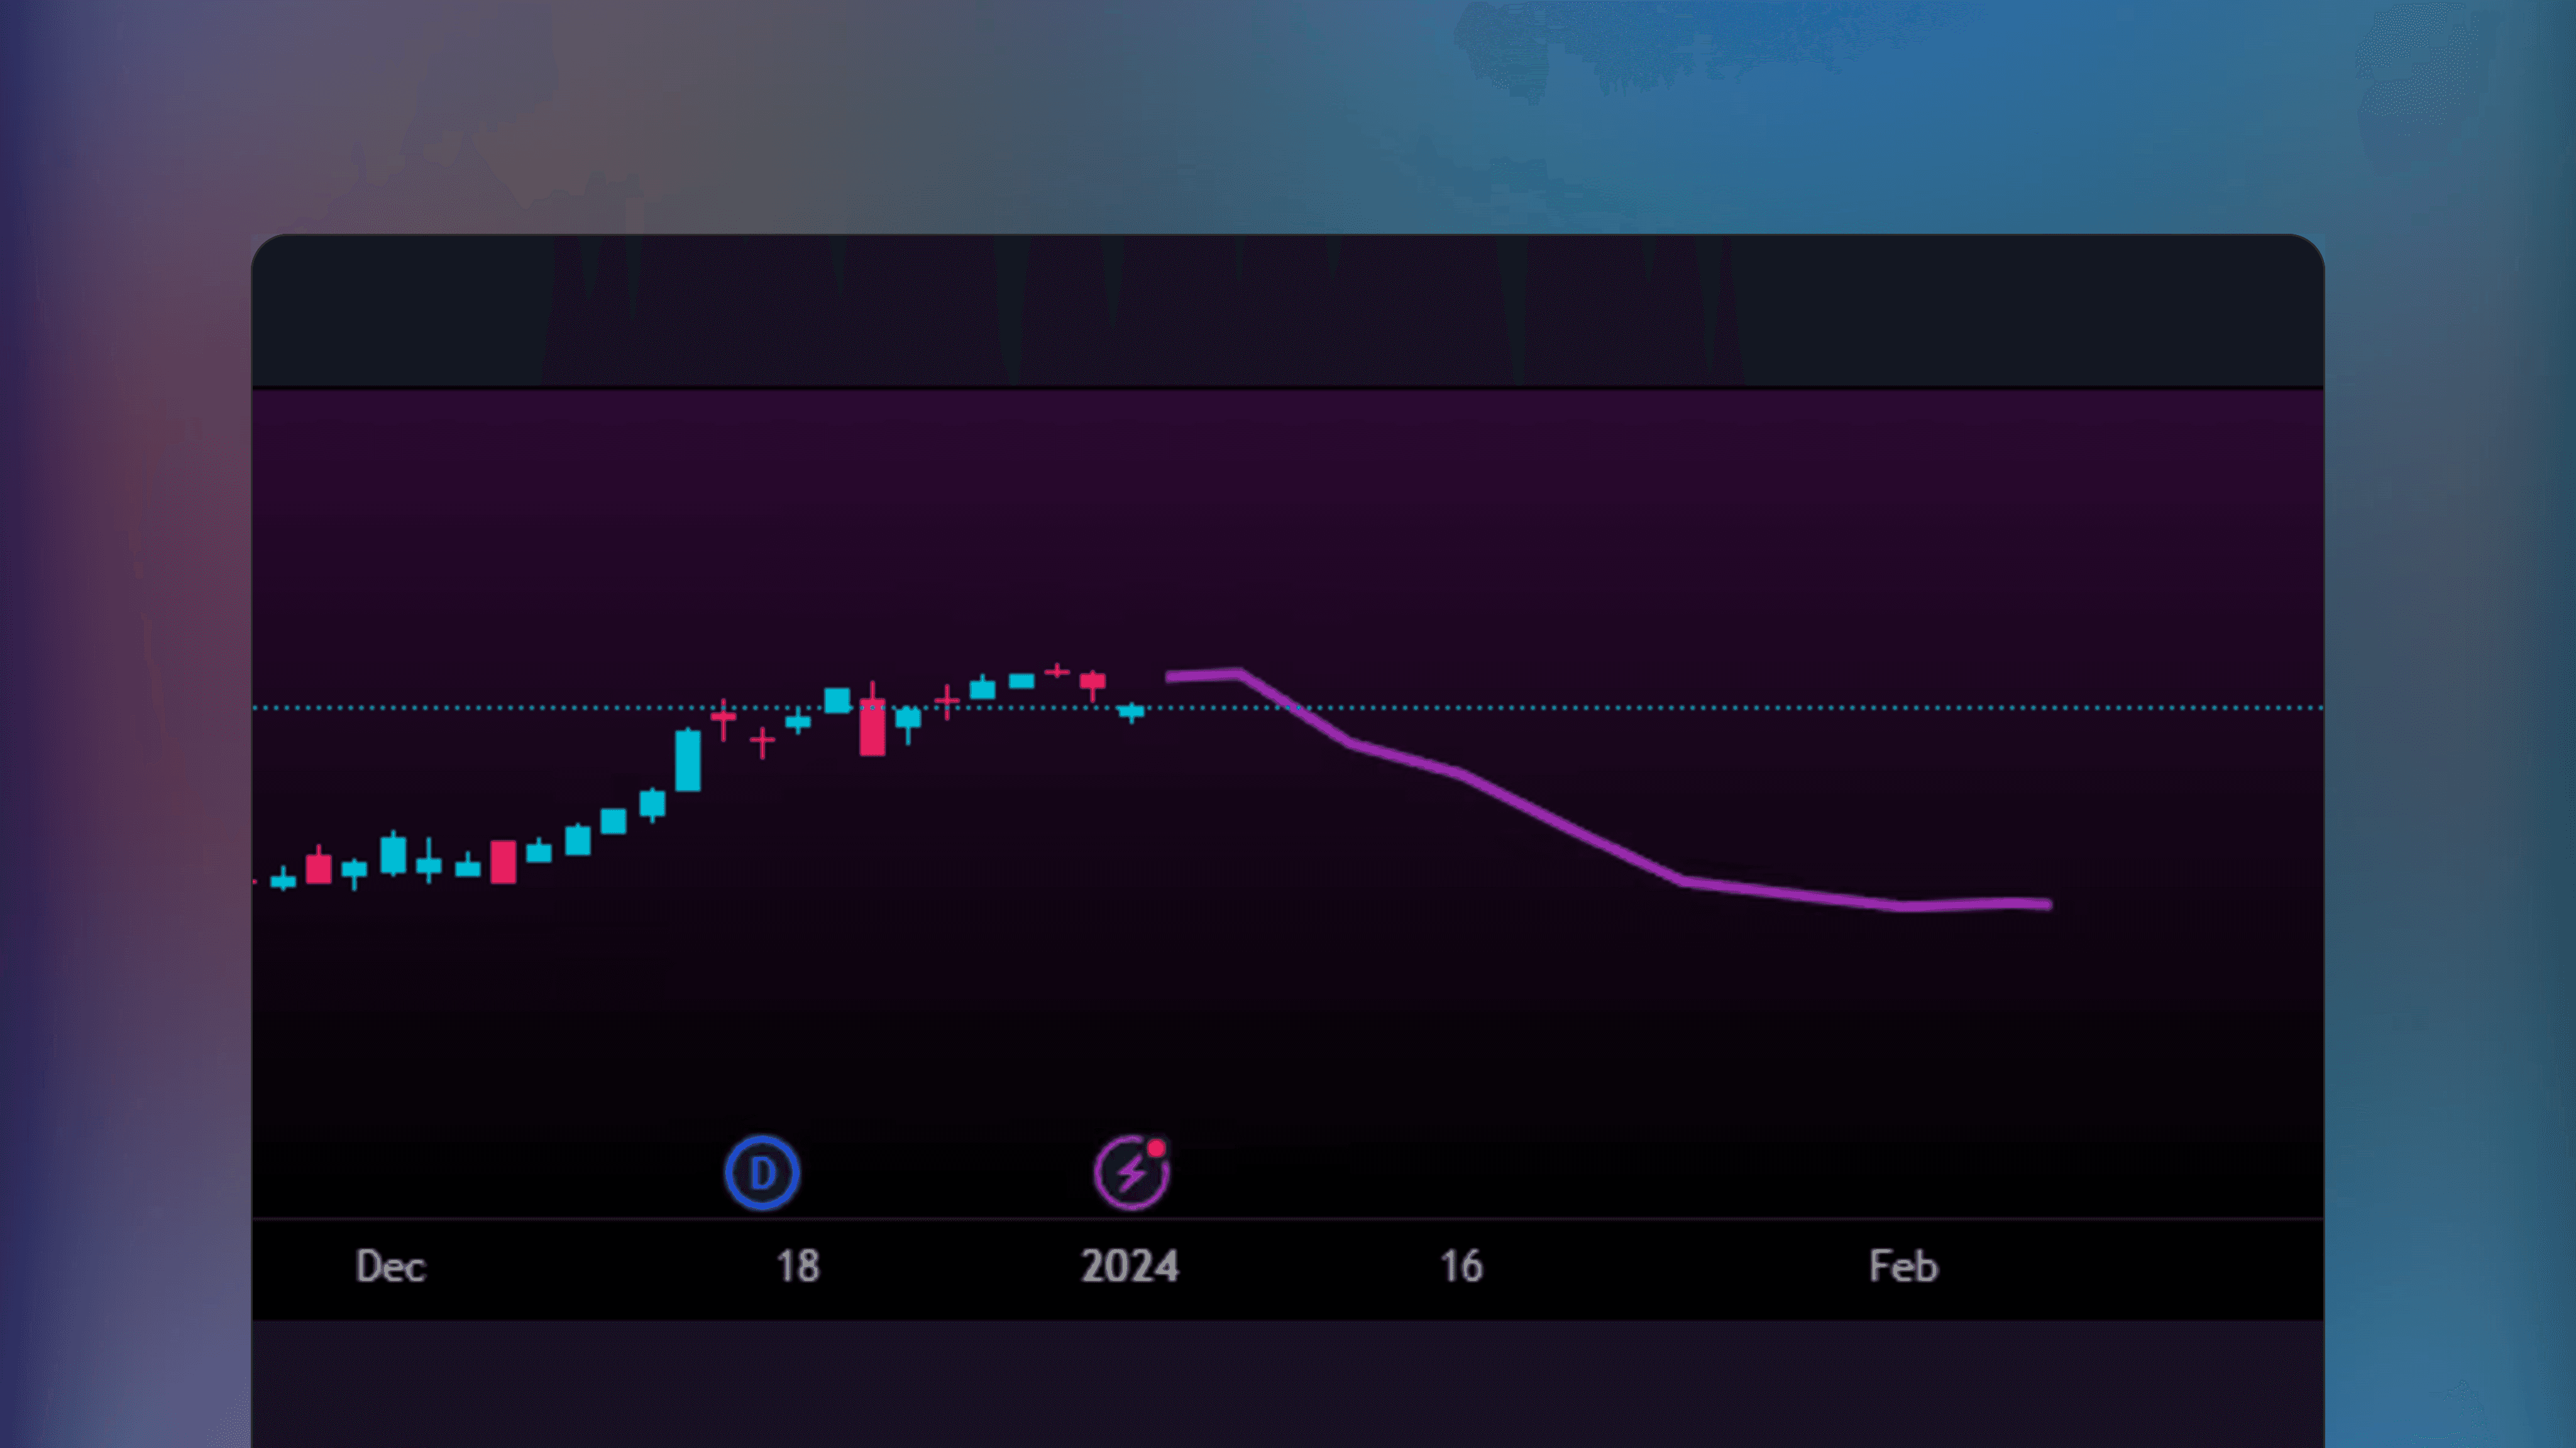The width and height of the screenshot is (2576, 1448).
Task: Click the Feb label on the date axis
Action: coord(1903,1266)
